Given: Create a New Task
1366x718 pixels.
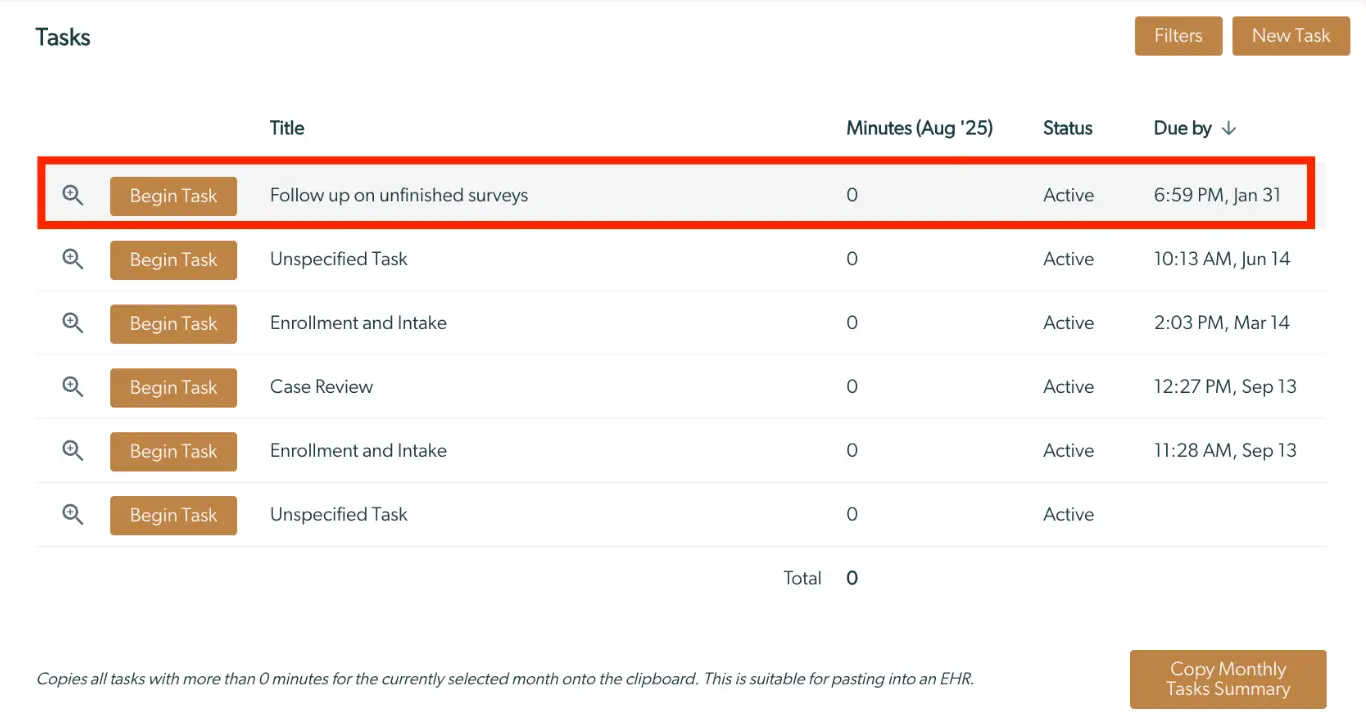Looking at the screenshot, I should point(1291,35).
